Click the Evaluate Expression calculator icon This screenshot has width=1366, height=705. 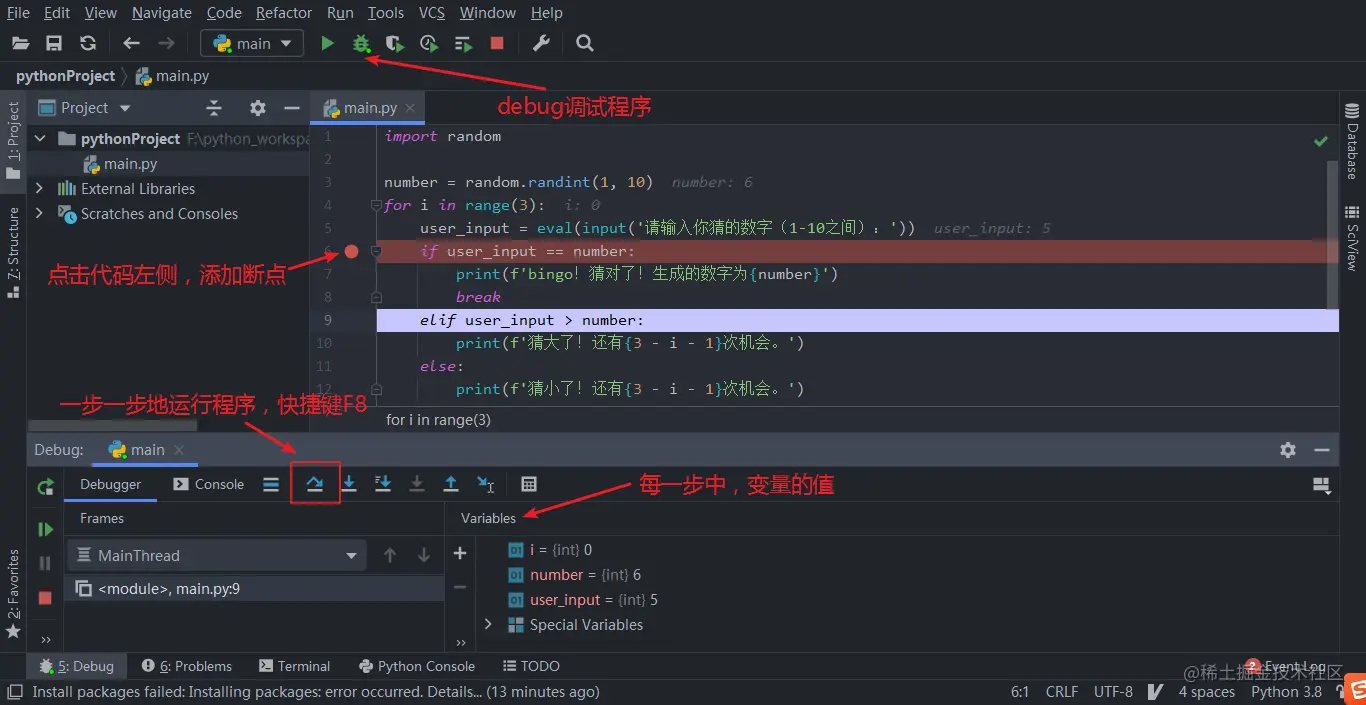pos(529,484)
